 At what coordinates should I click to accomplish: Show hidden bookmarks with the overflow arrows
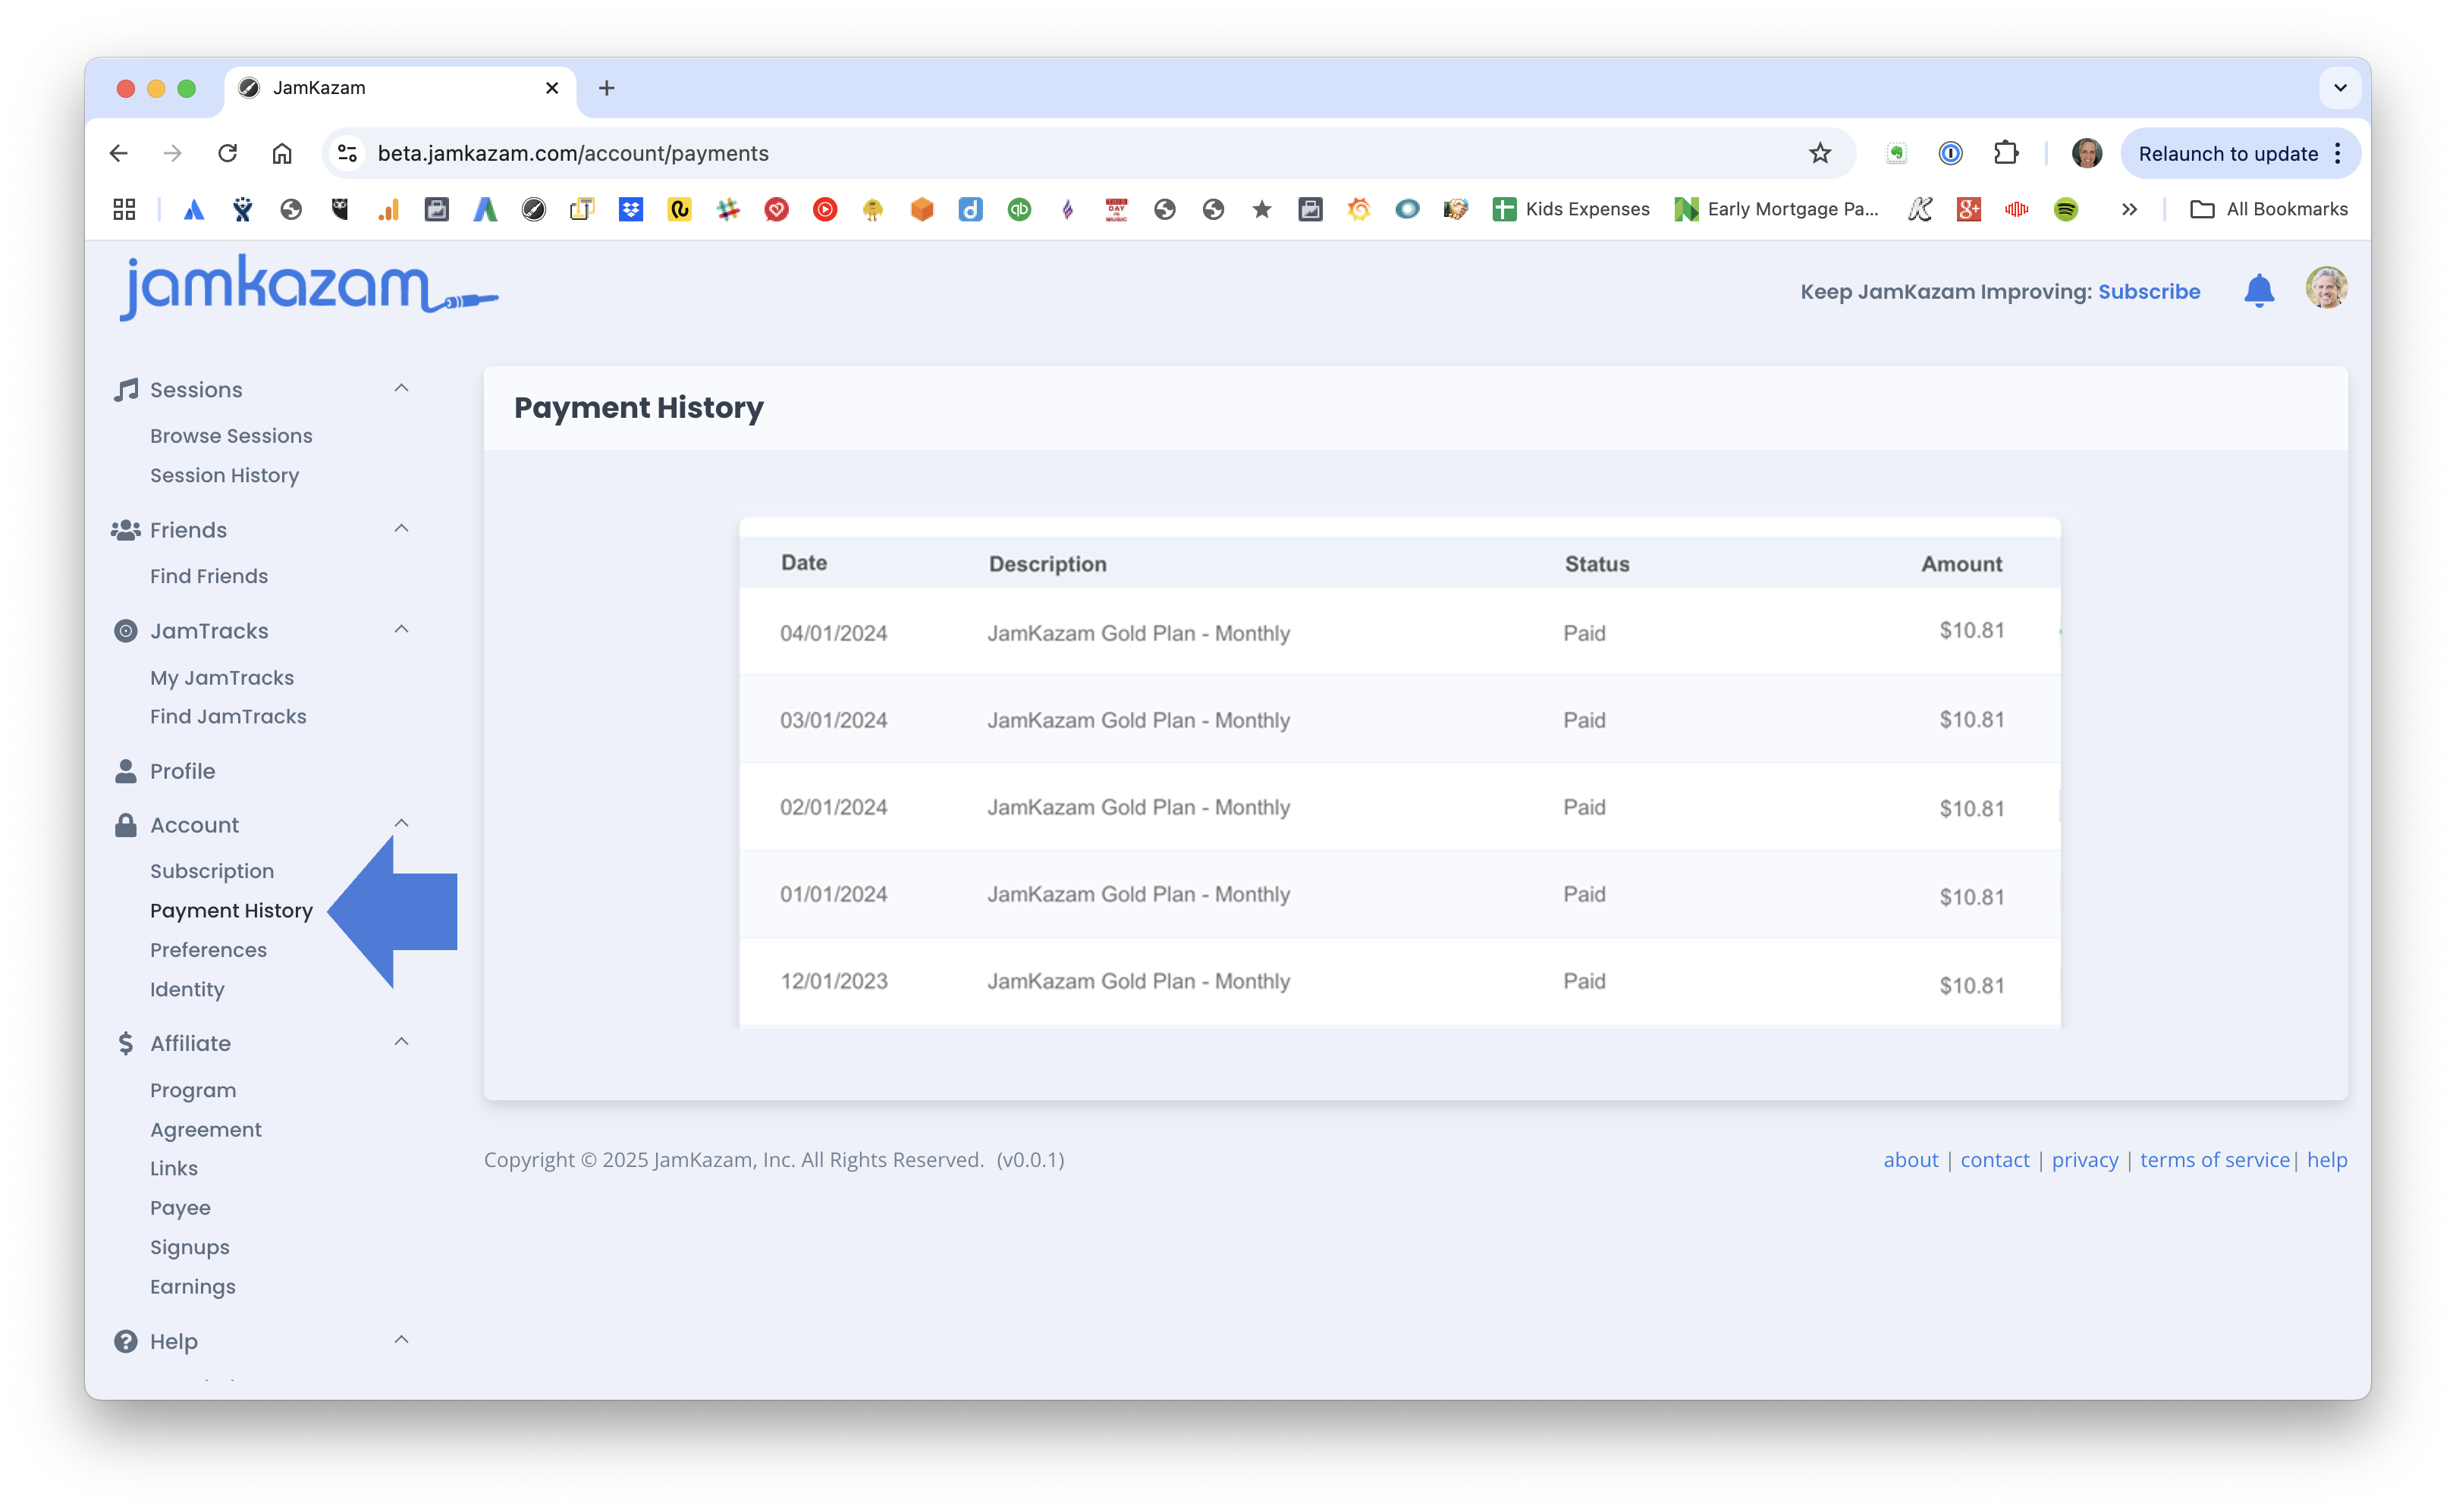pos(2130,209)
